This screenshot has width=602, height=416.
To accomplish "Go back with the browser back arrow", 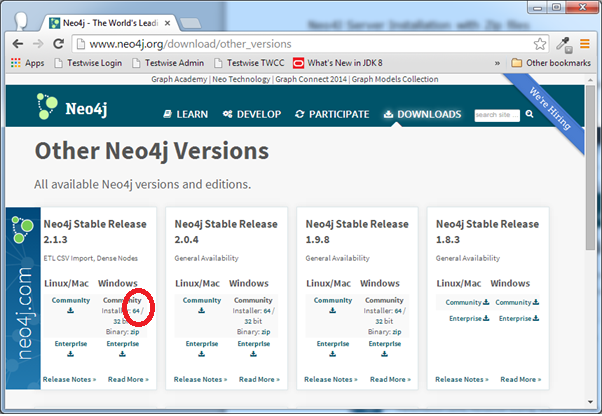I will coord(18,44).
